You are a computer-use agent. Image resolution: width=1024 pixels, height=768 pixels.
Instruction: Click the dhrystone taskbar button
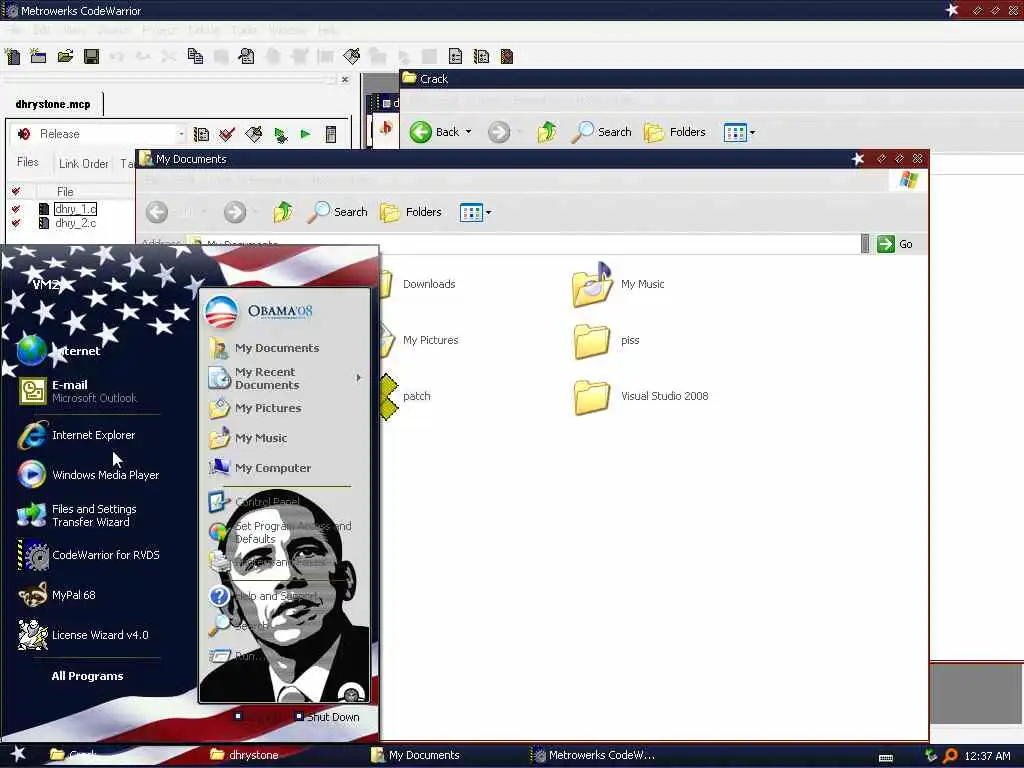point(246,755)
